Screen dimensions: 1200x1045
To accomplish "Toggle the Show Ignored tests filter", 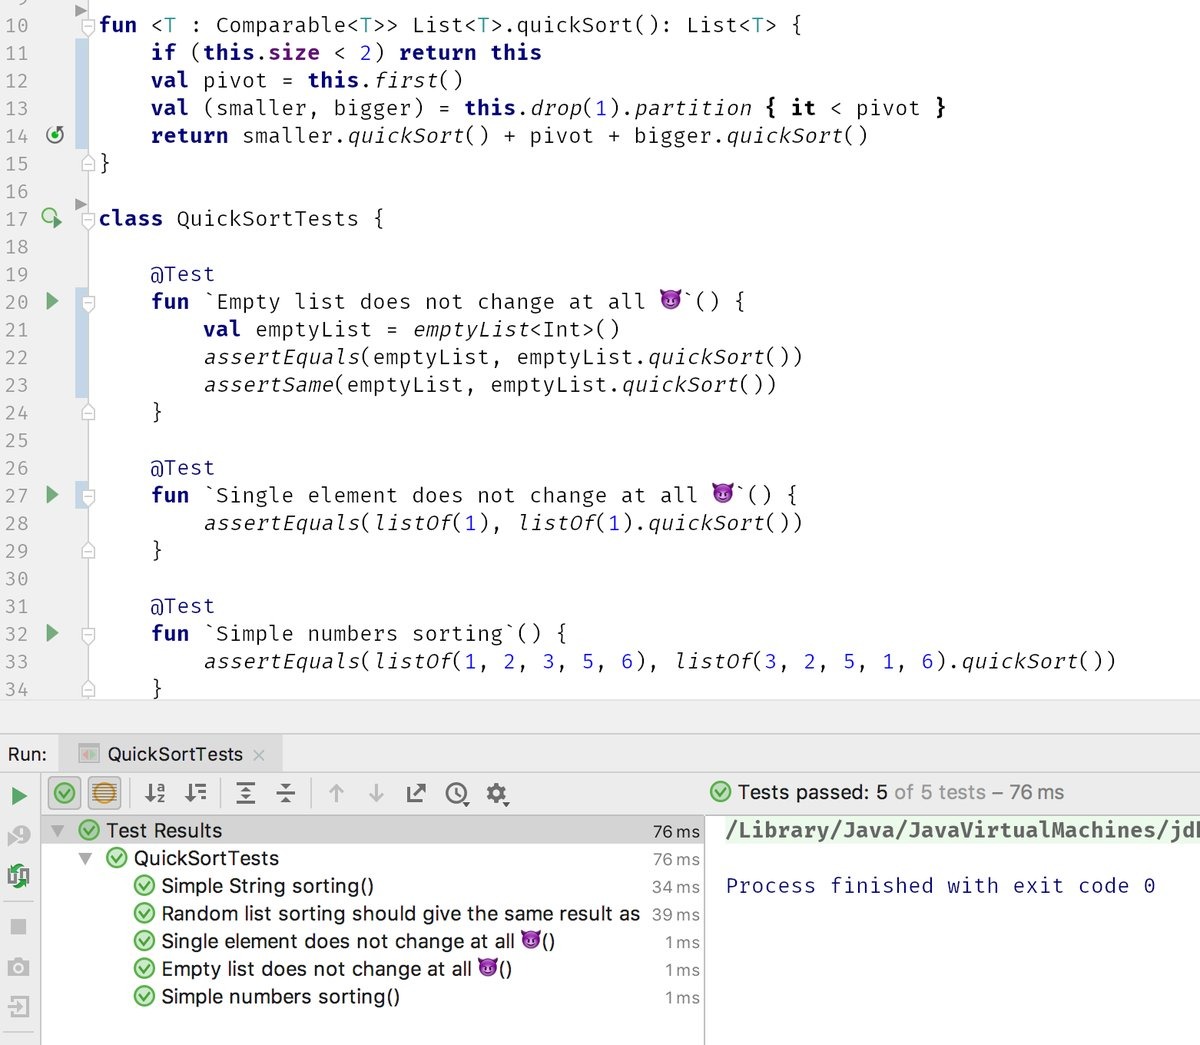I will pos(103,793).
